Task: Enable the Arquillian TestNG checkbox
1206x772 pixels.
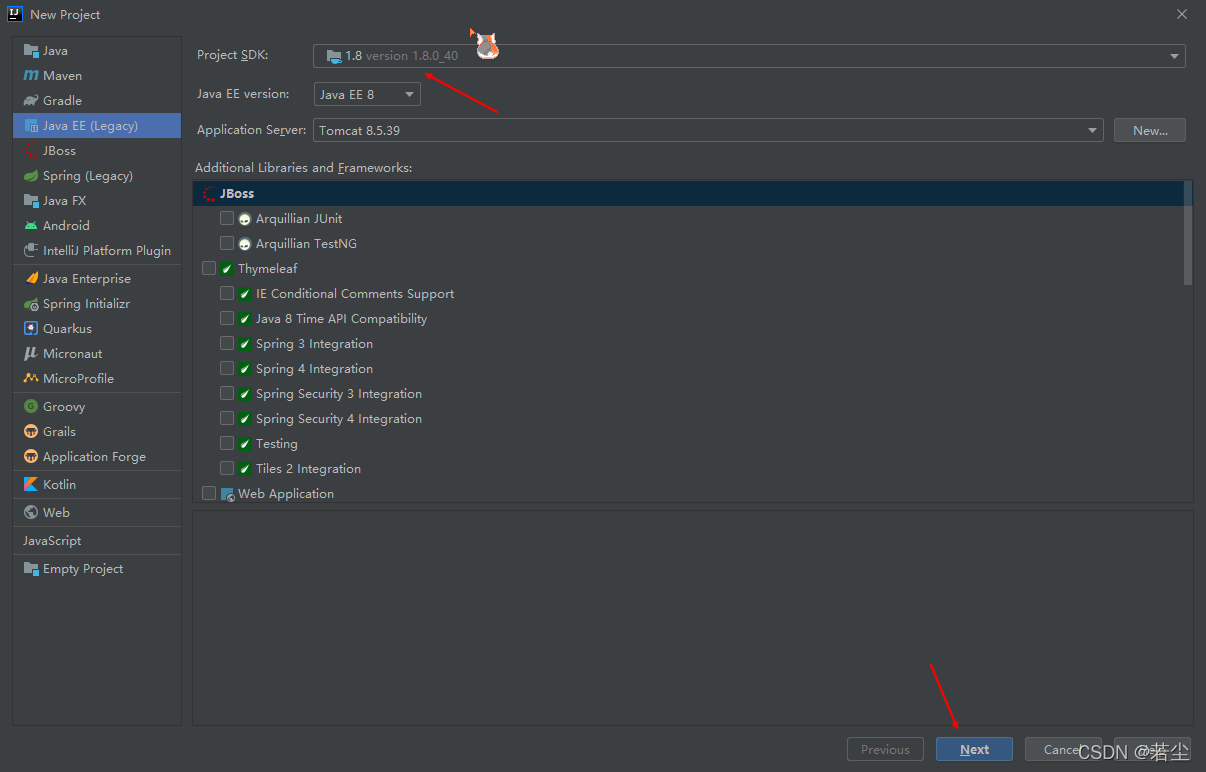Action: pyautogui.click(x=227, y=243)
